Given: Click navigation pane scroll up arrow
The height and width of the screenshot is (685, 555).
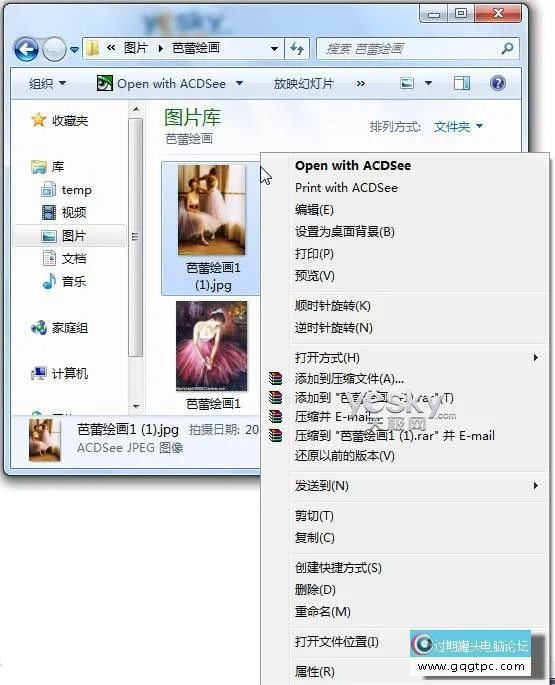Looking at the screenshot, I should 136,109.
